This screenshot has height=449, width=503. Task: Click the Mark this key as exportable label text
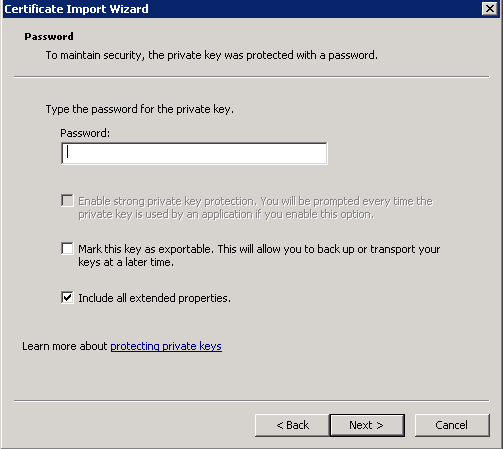coord(259,256)
